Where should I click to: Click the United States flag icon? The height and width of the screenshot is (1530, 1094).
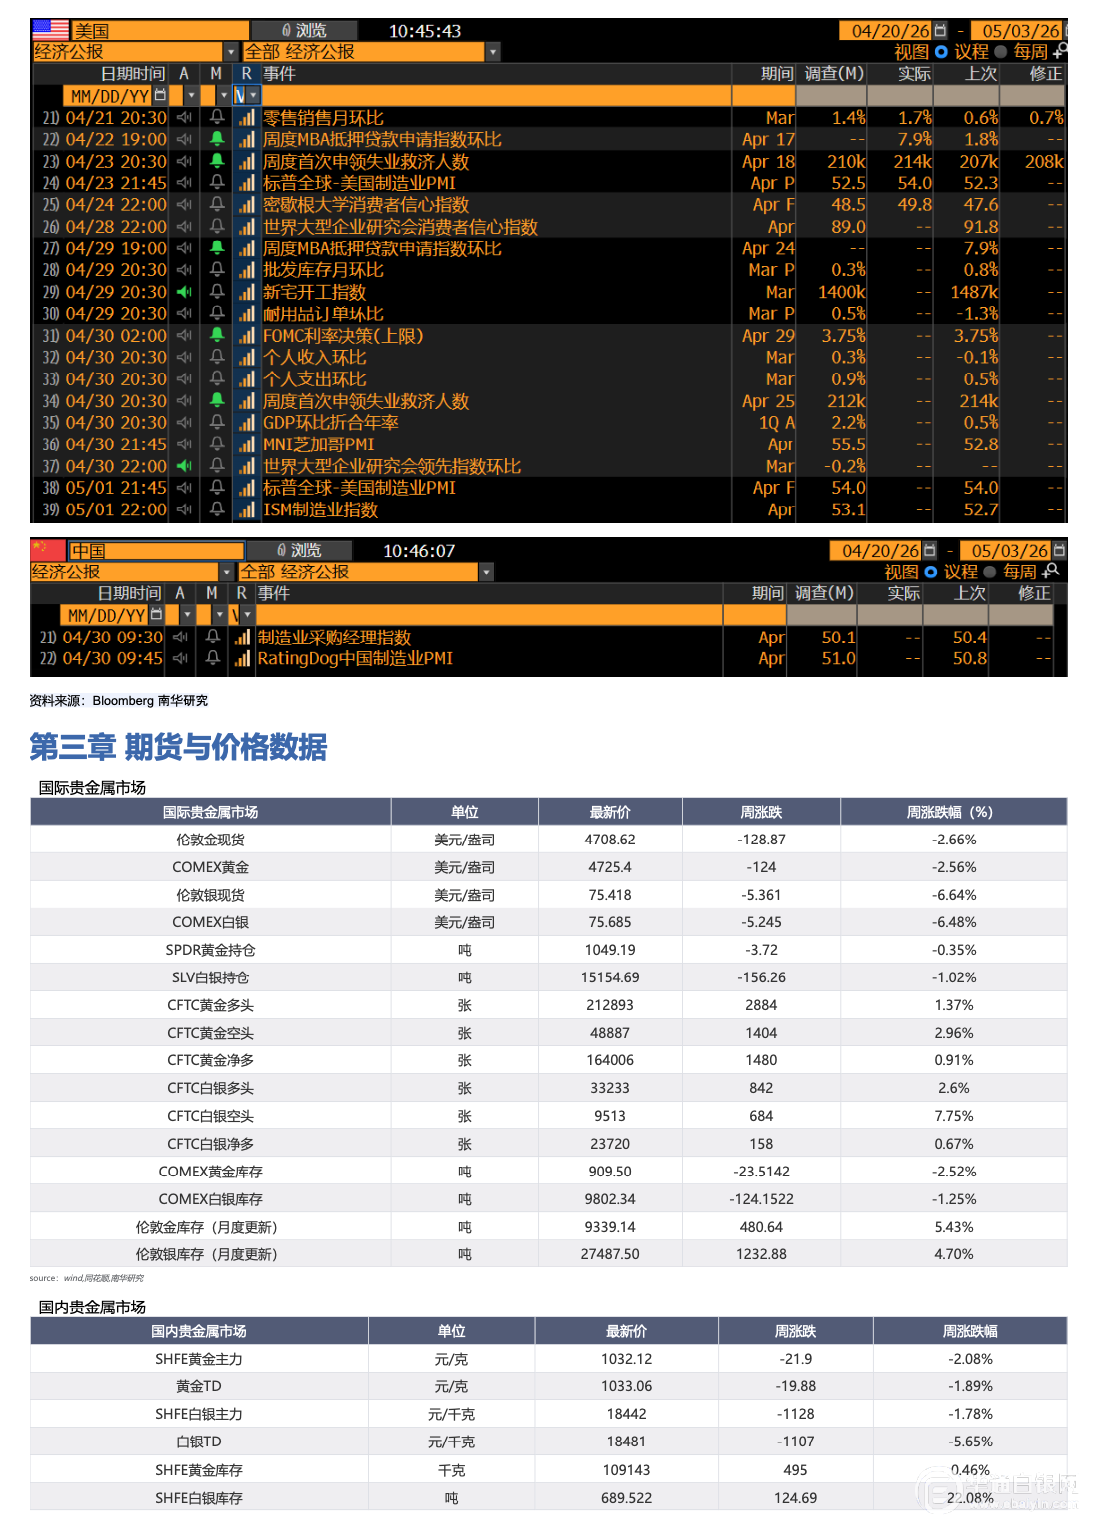point(51,30)
